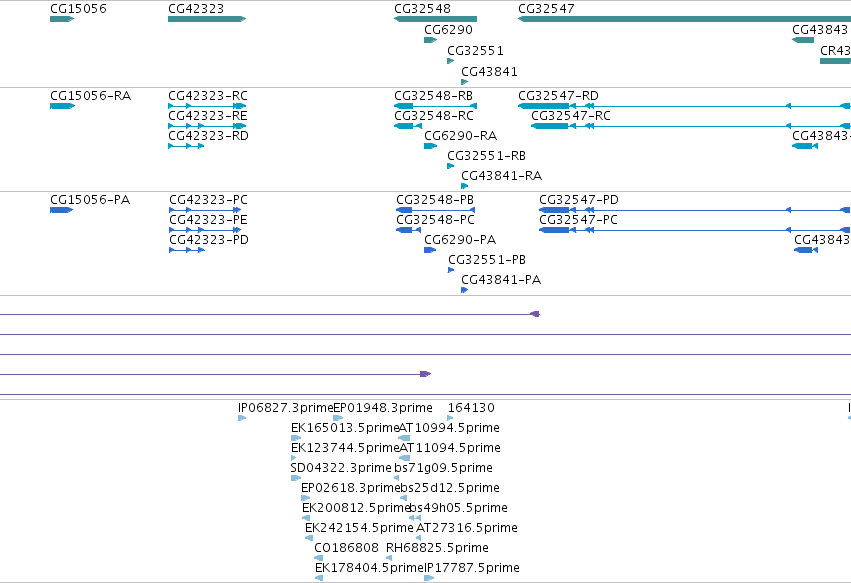Select the RH68825.5prime EST
This screenshot has height=583, width=851.
389,558
